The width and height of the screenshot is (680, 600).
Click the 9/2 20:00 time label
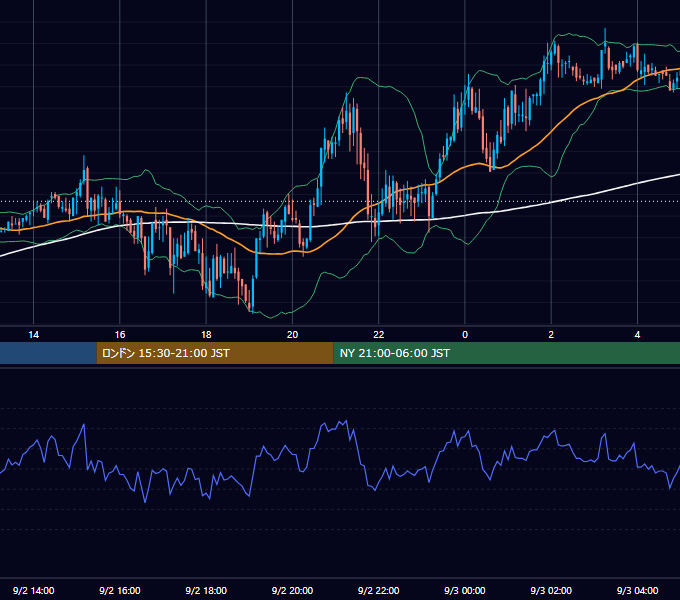coord(292,590)
